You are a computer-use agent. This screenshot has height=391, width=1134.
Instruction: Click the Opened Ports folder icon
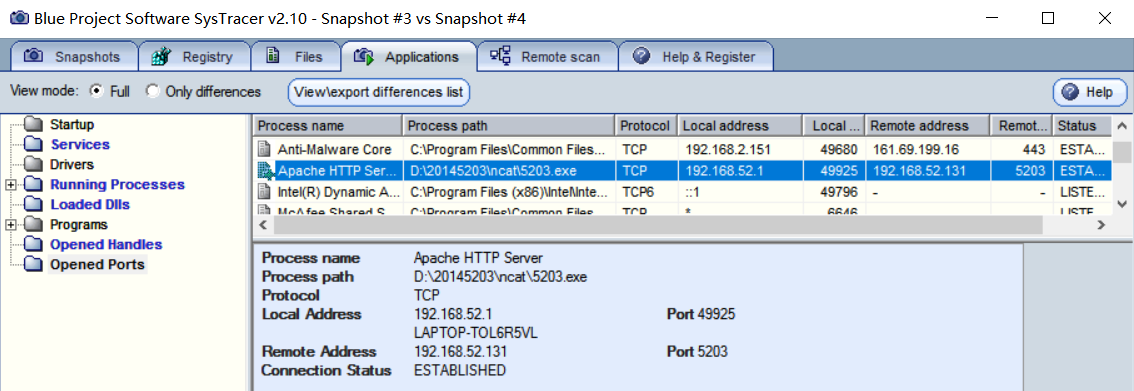click(x=33, y=265)
